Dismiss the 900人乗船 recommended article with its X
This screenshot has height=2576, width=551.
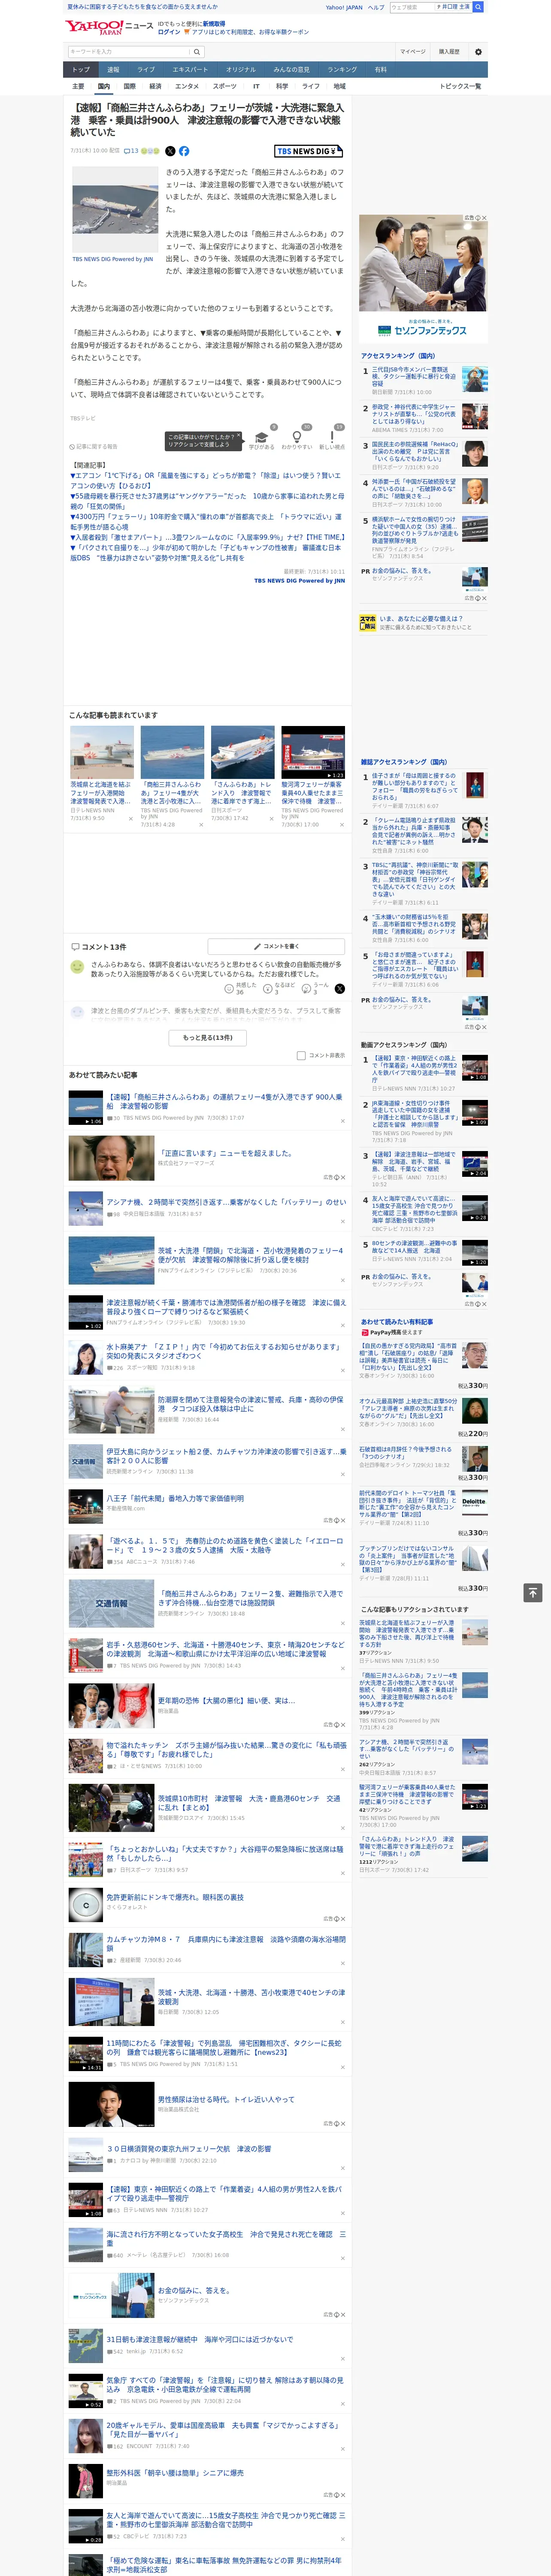coord(343,1121)
